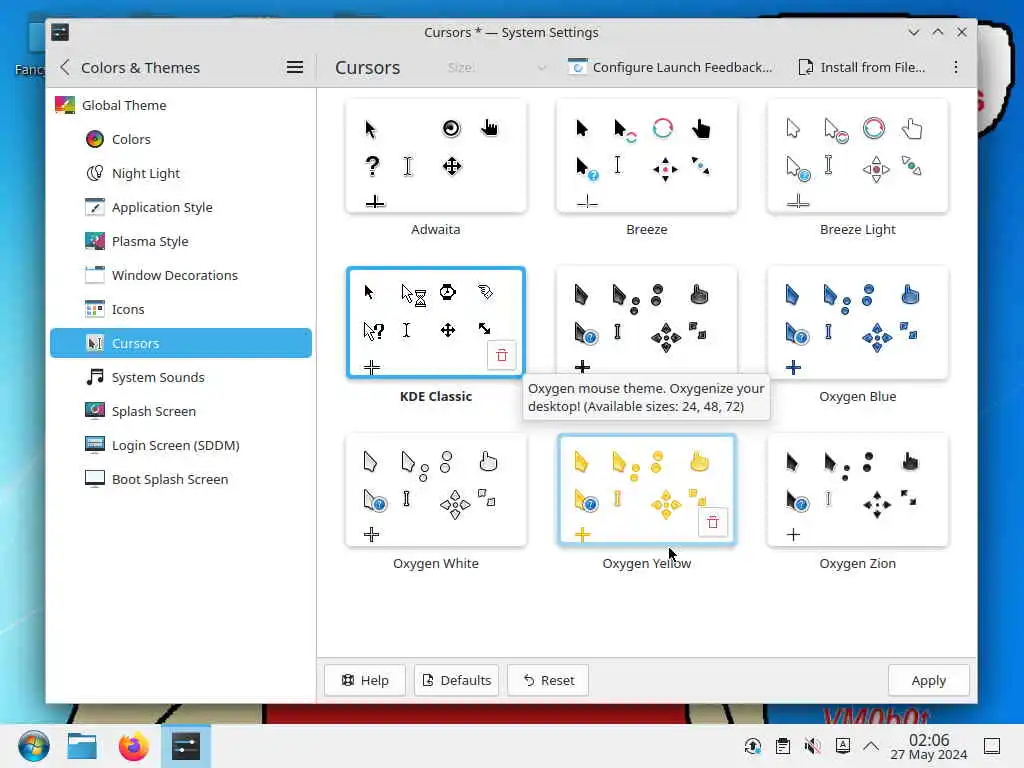
Task: Open the Colors settings page
Action: click(x=181, y=139)
